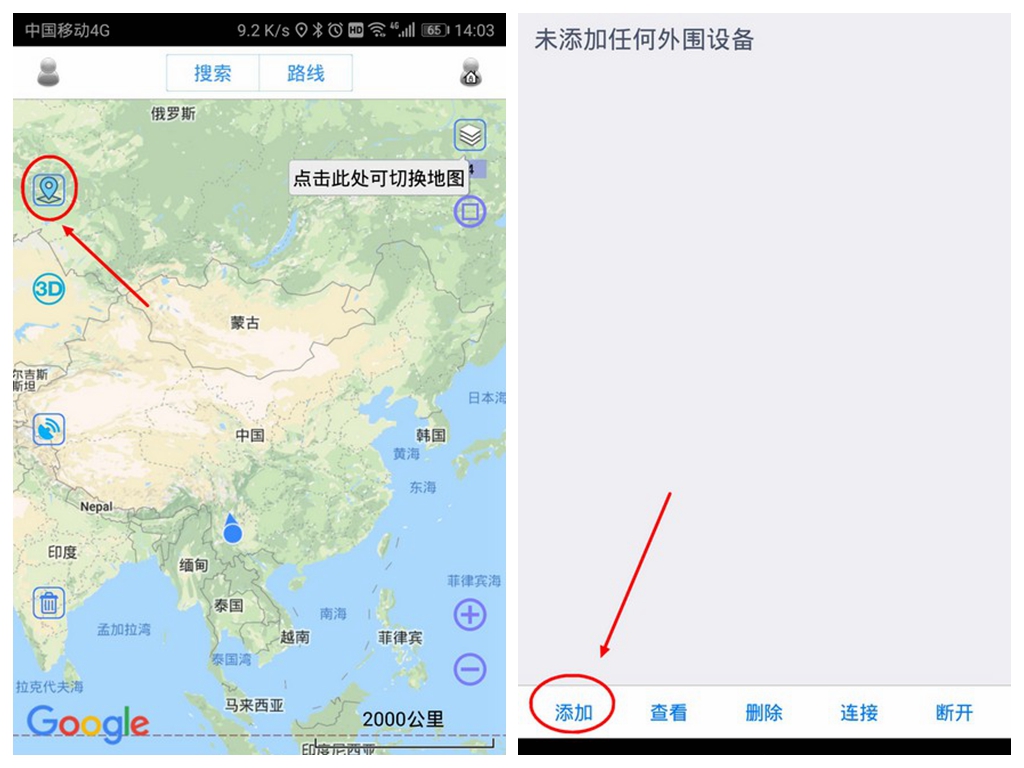Open the user profile avatar icon
This screenshot has height=768, width=1024.
48,72
